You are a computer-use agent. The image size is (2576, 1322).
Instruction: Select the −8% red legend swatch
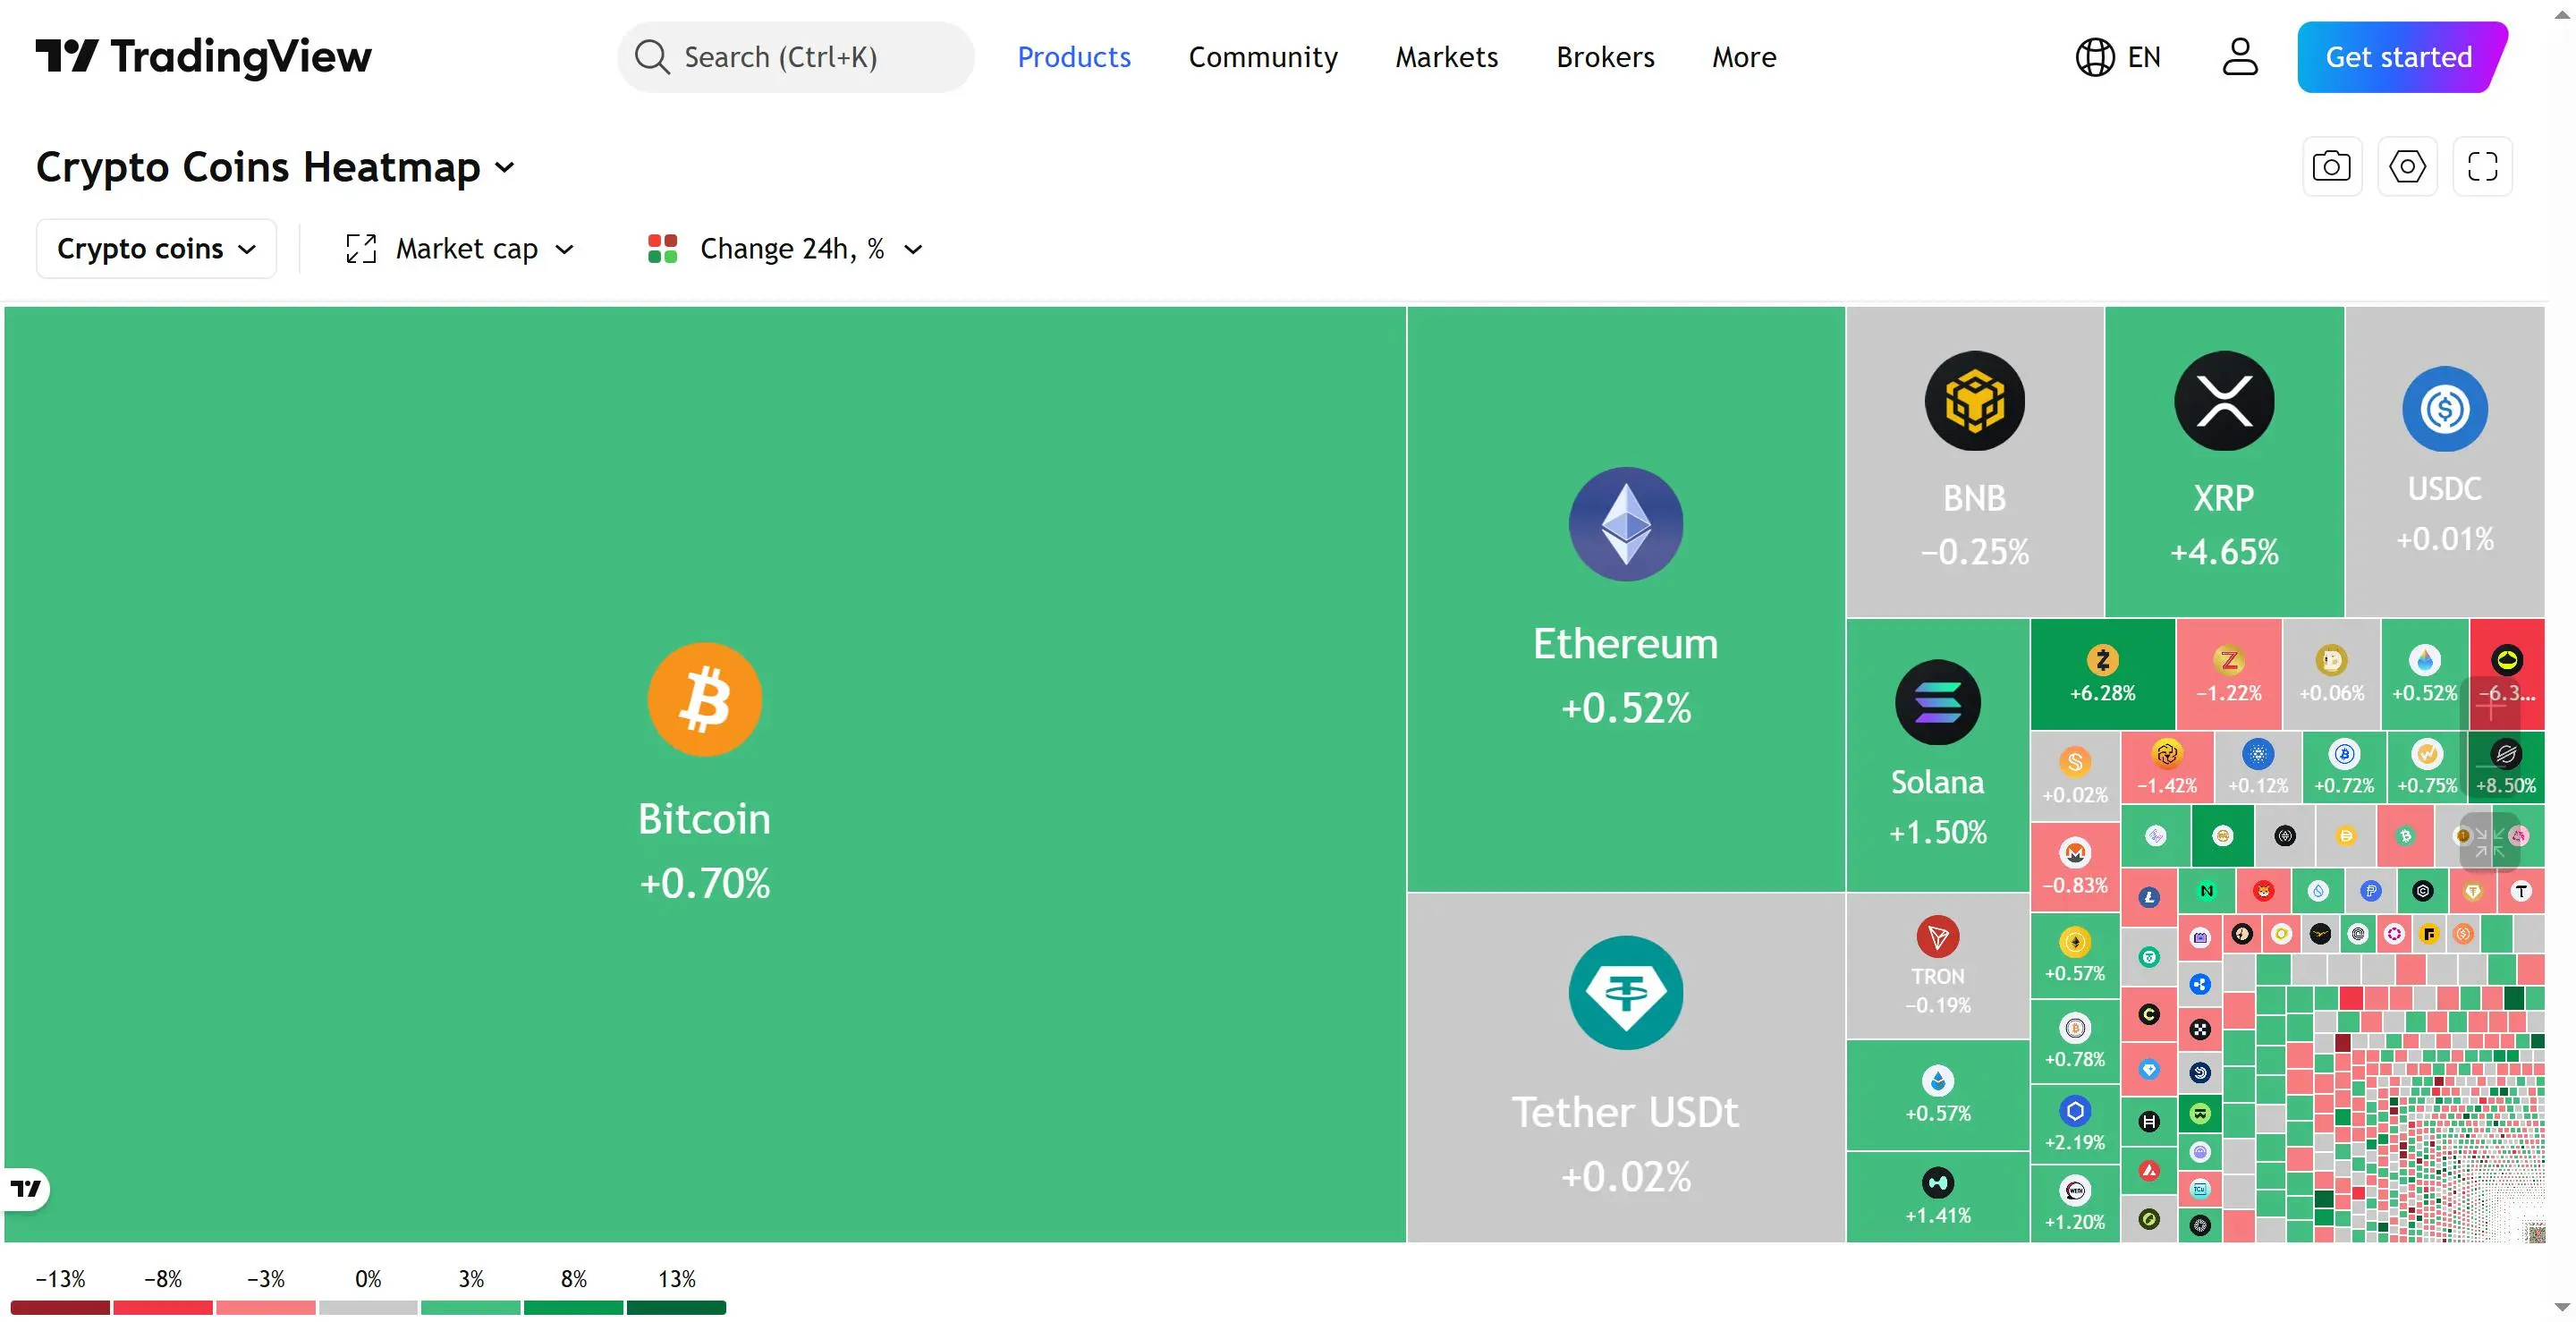coord(163,1307)
